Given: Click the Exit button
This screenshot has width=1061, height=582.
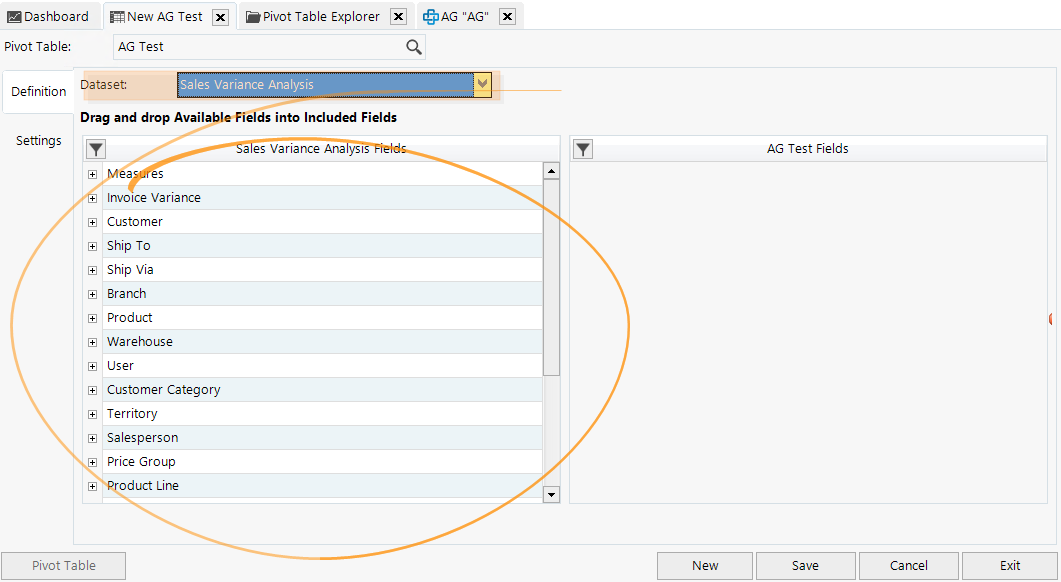Looking at the screenshot, I should click(x=1010, y=566).
